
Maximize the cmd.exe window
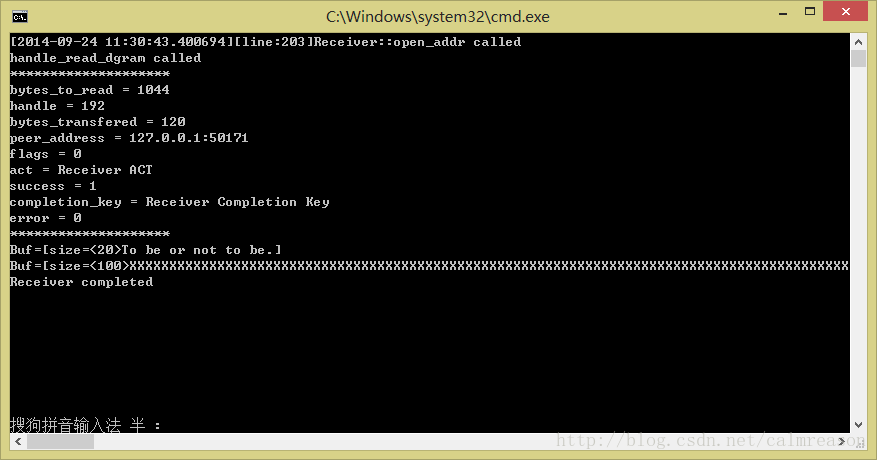(x=810, y=12)
